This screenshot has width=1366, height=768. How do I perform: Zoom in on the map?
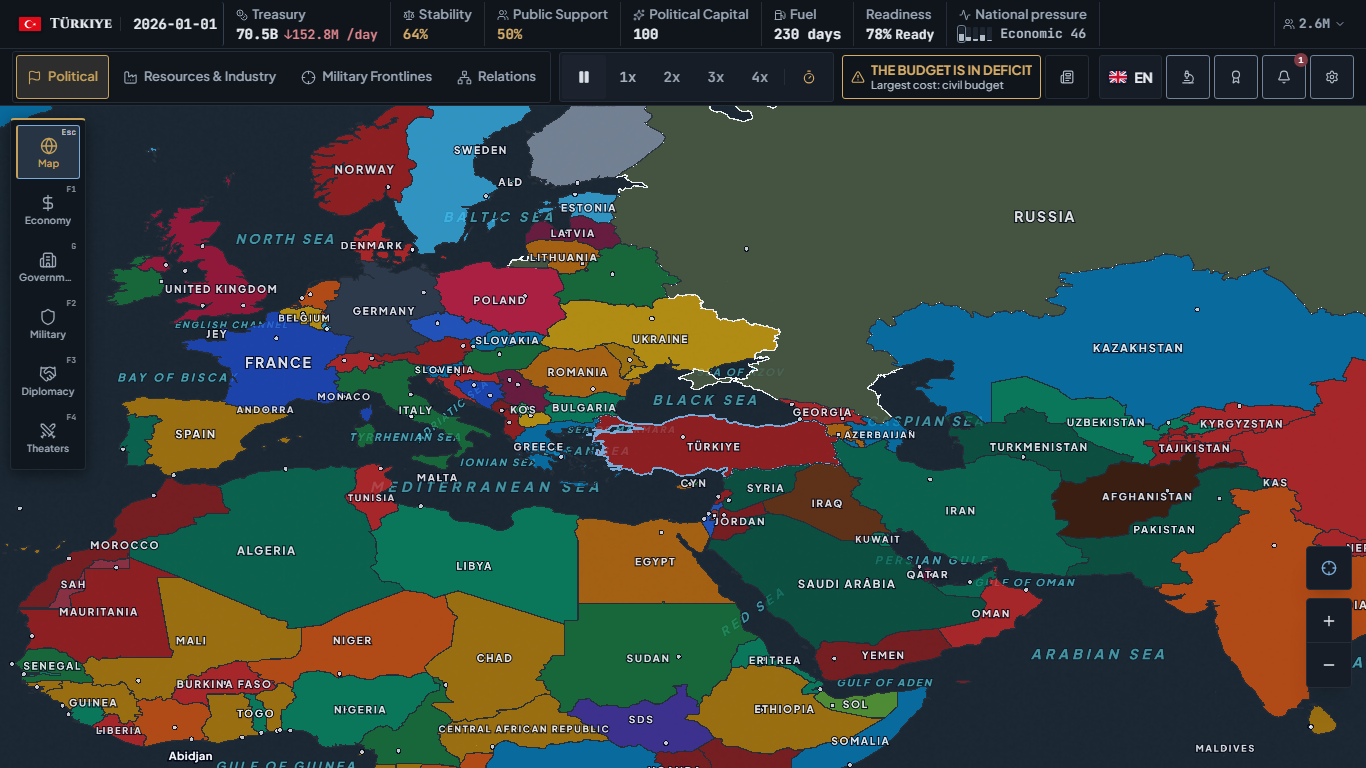tap(1329, 621)
